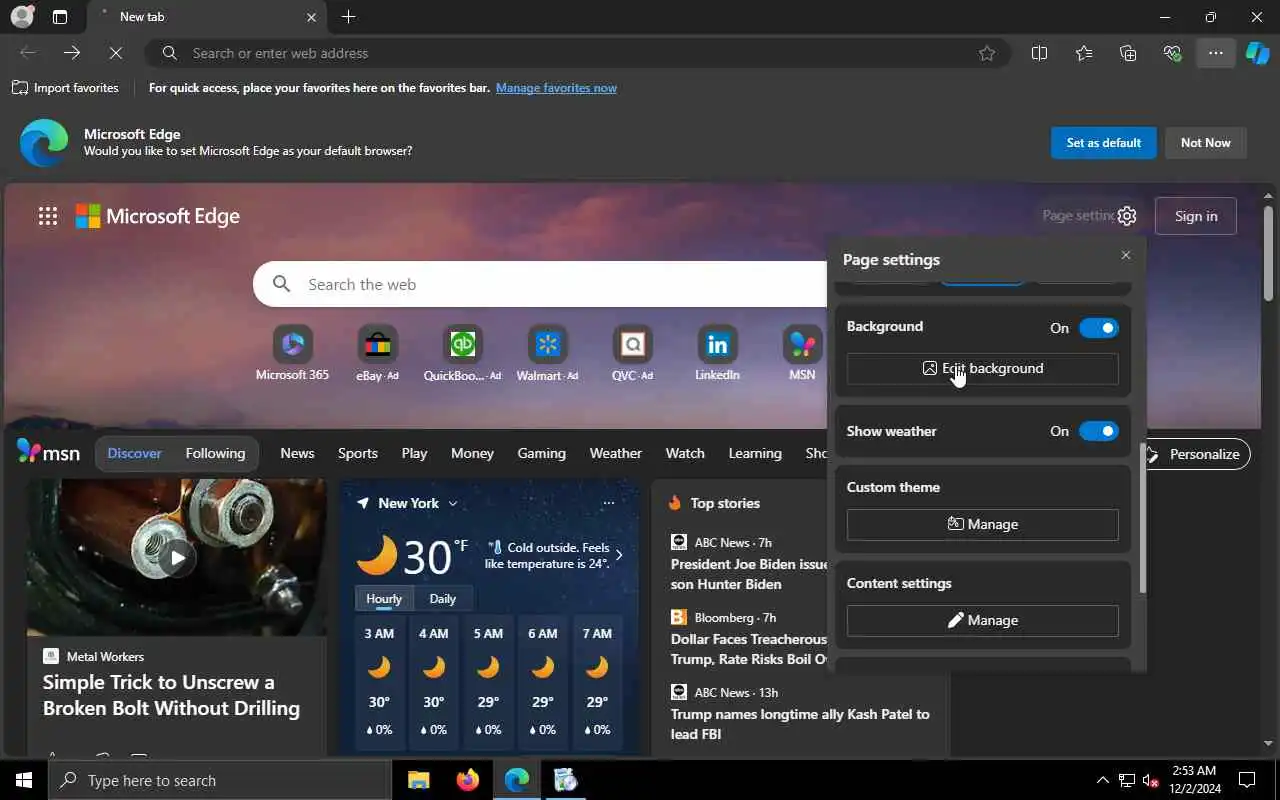Click Edit background button
This screenshot has width=1280, height=800.
point(982,368)
